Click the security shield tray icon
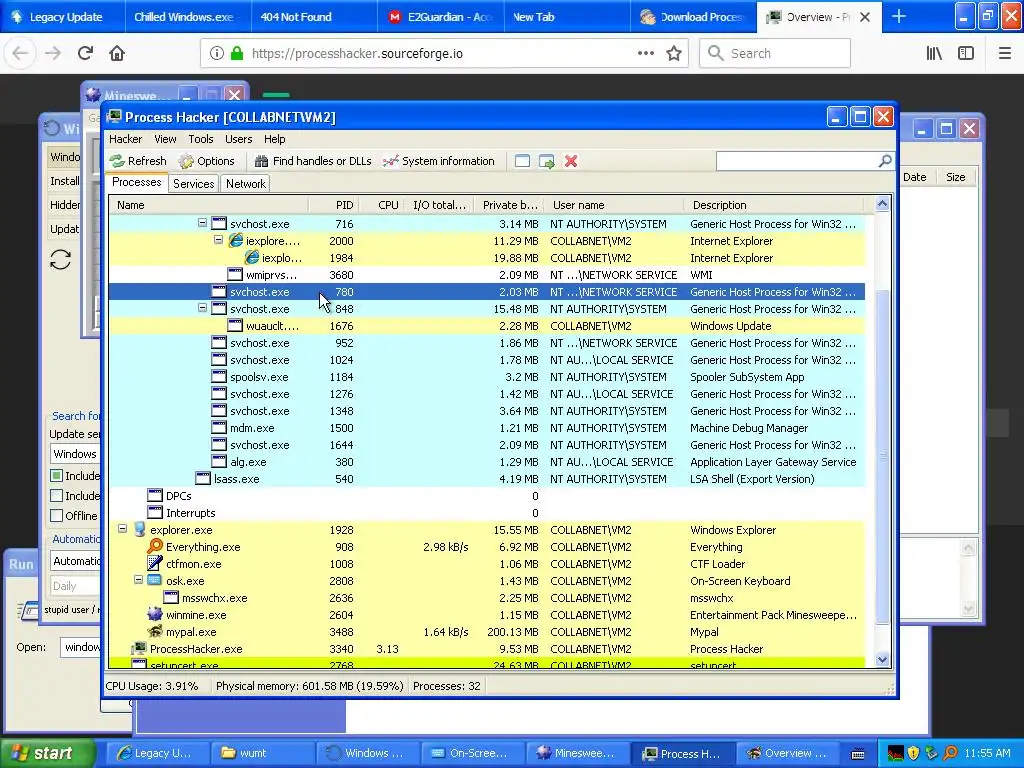Image resolution: width=1024 pixels, height=768 pixels. (x=913, y=753)
